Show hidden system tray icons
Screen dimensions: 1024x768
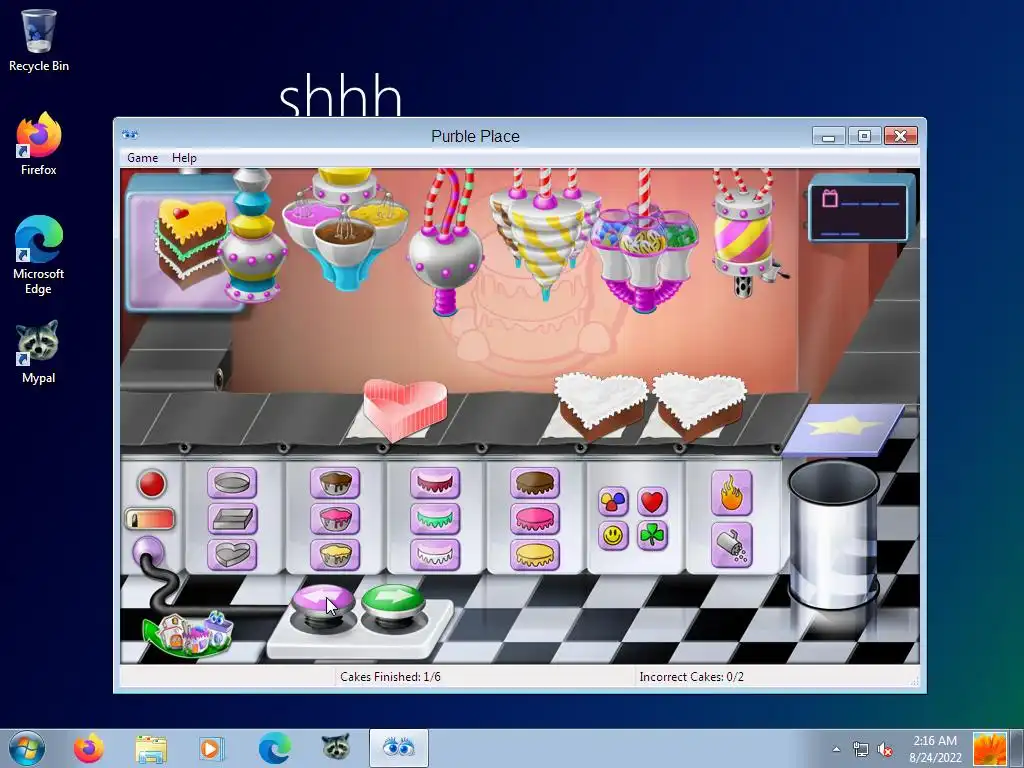tap(836, 749)
